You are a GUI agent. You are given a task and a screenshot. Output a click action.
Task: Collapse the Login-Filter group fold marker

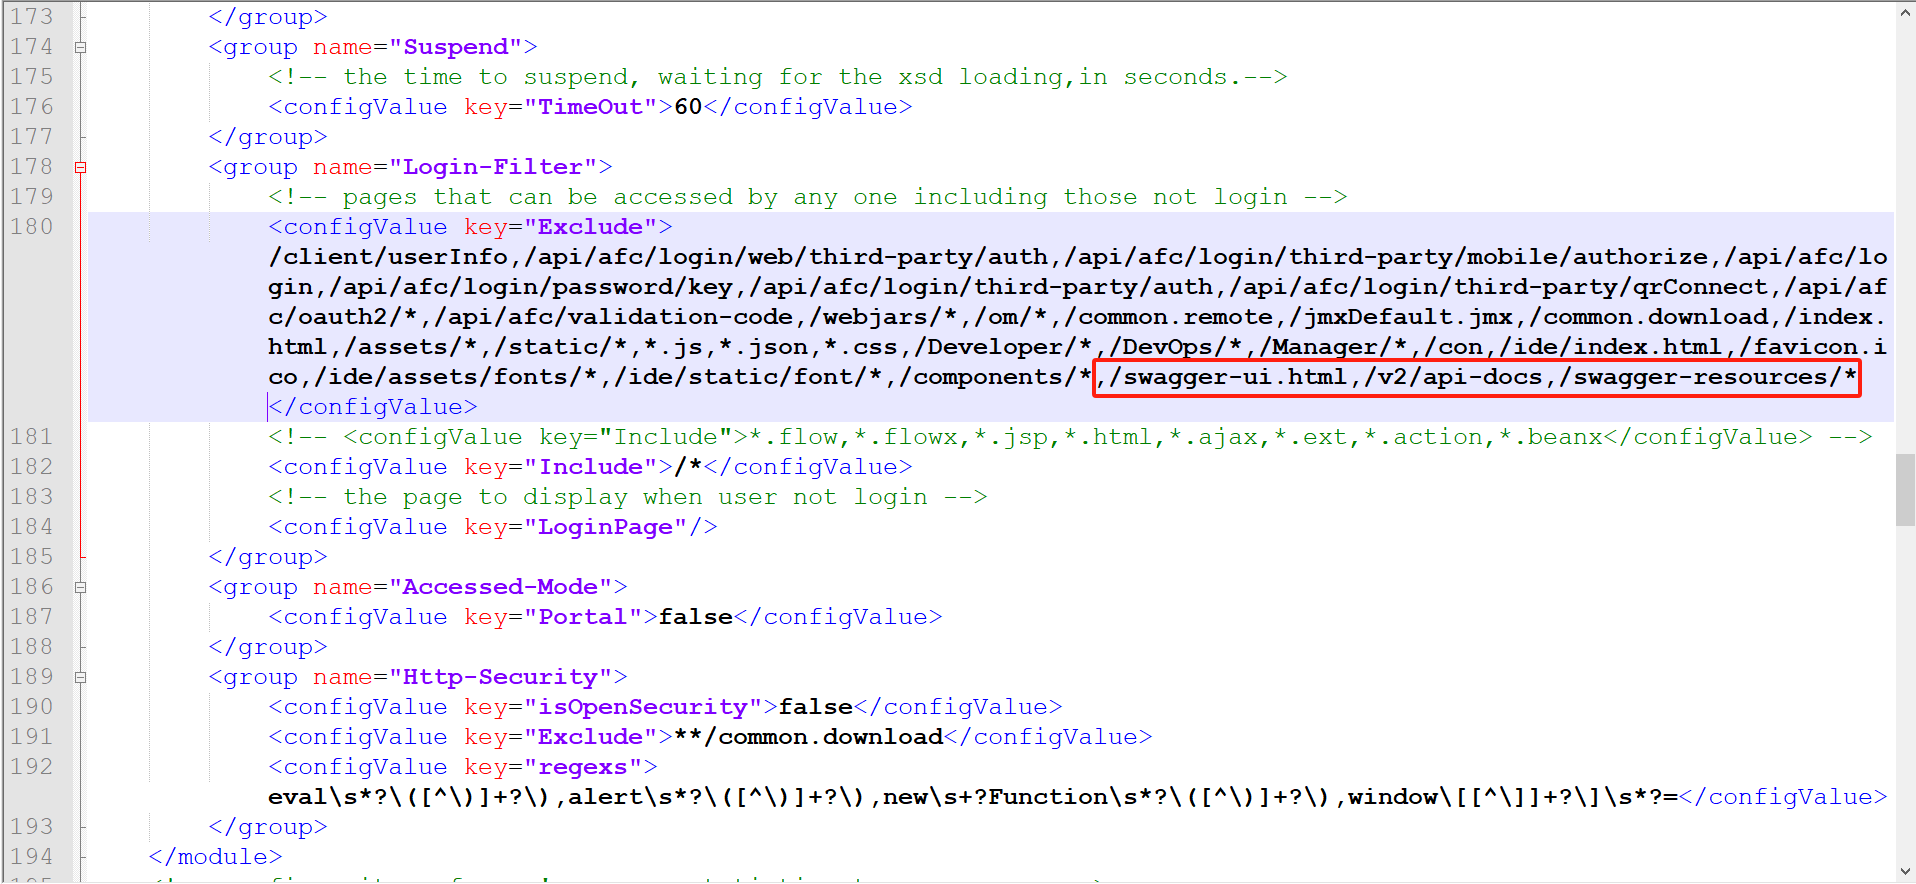pos(81,167)
